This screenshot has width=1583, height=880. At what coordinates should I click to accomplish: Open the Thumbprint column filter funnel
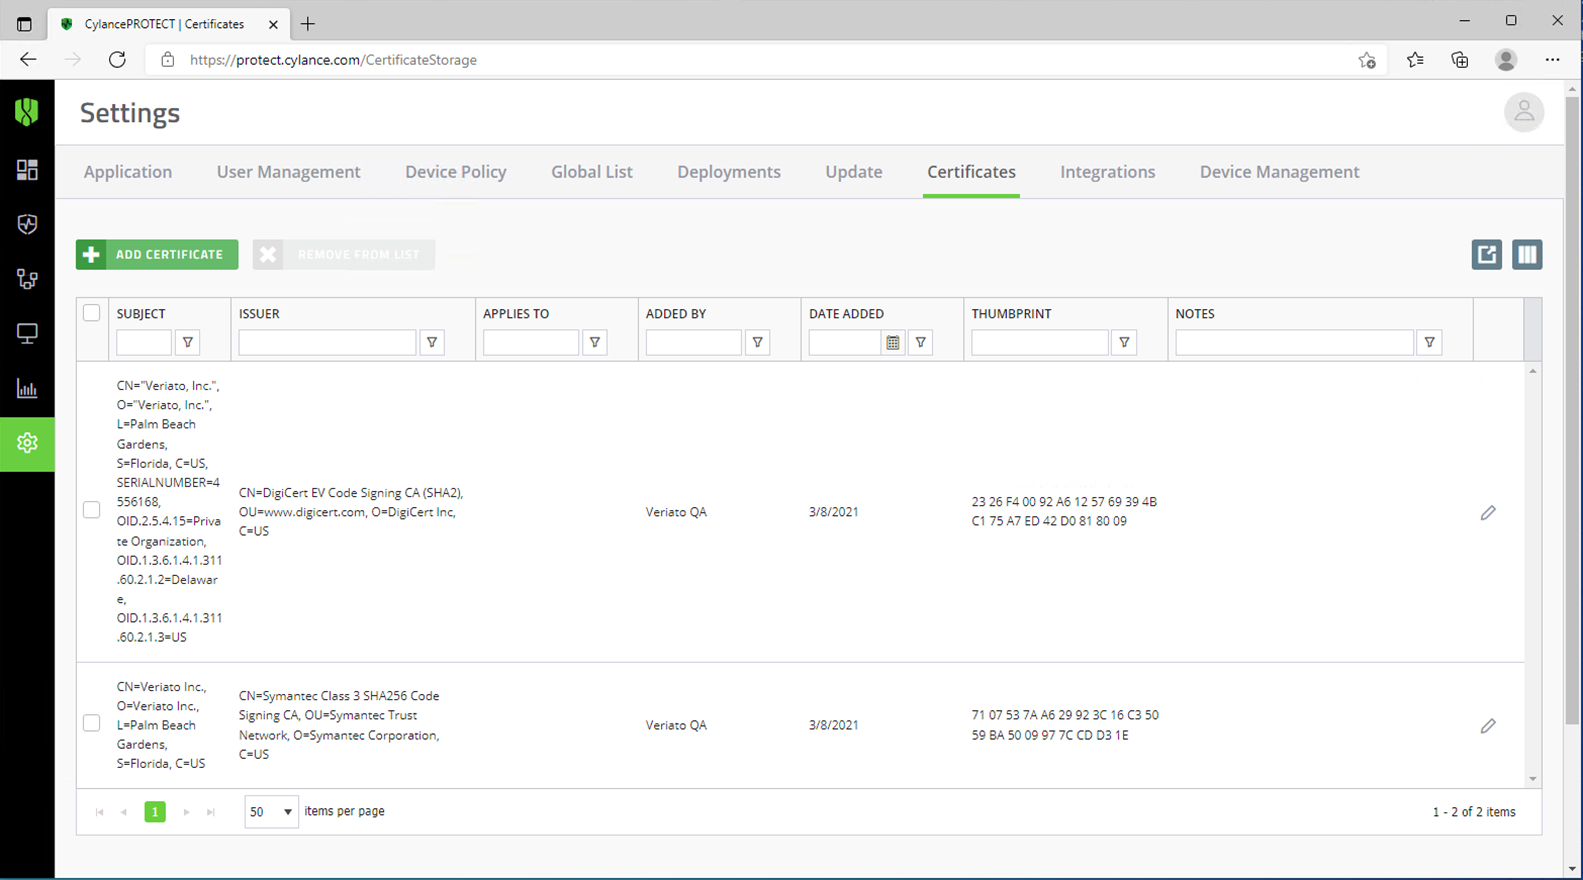click(1124, 342)
